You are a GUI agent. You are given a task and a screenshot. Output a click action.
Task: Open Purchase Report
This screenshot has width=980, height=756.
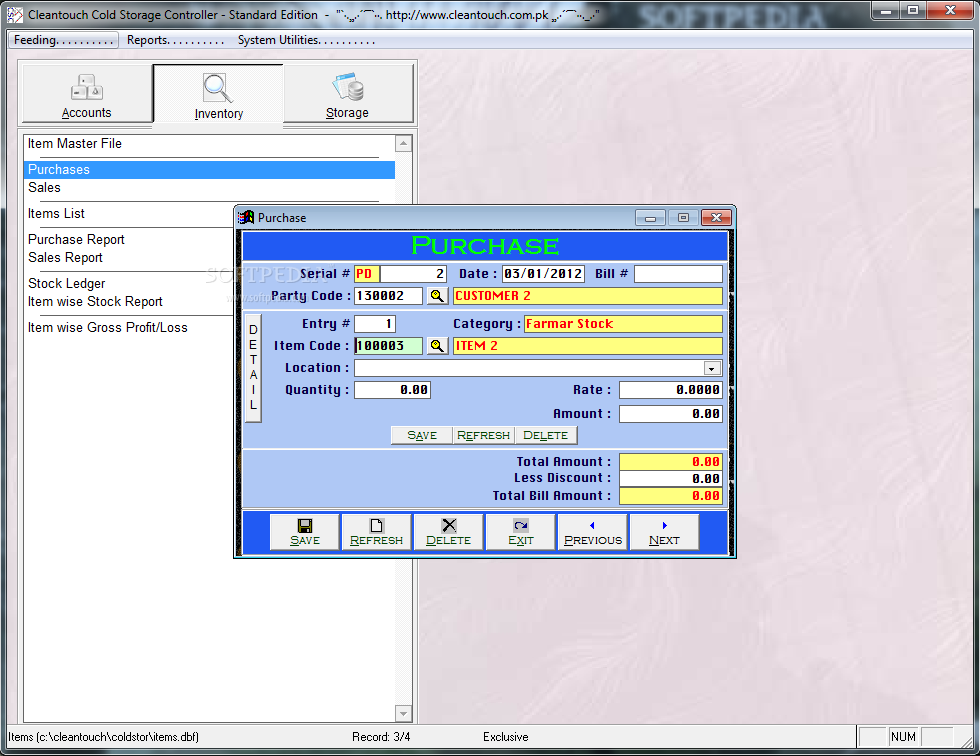tap(76, 240)
